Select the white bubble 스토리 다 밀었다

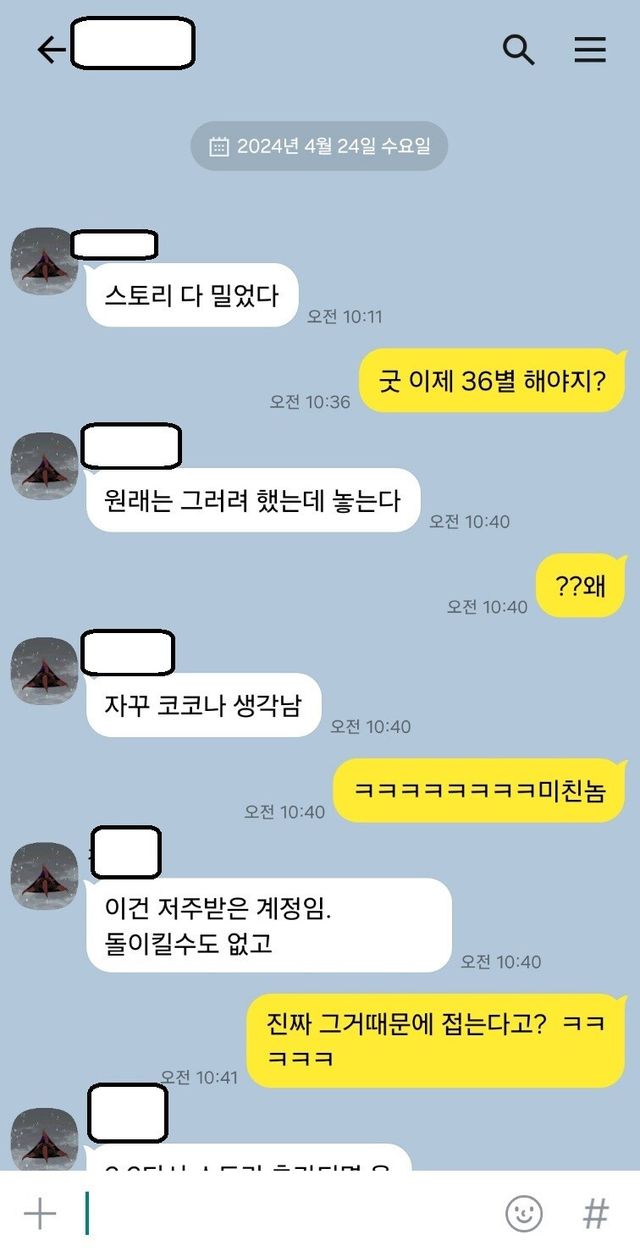[x=192, y=295]
